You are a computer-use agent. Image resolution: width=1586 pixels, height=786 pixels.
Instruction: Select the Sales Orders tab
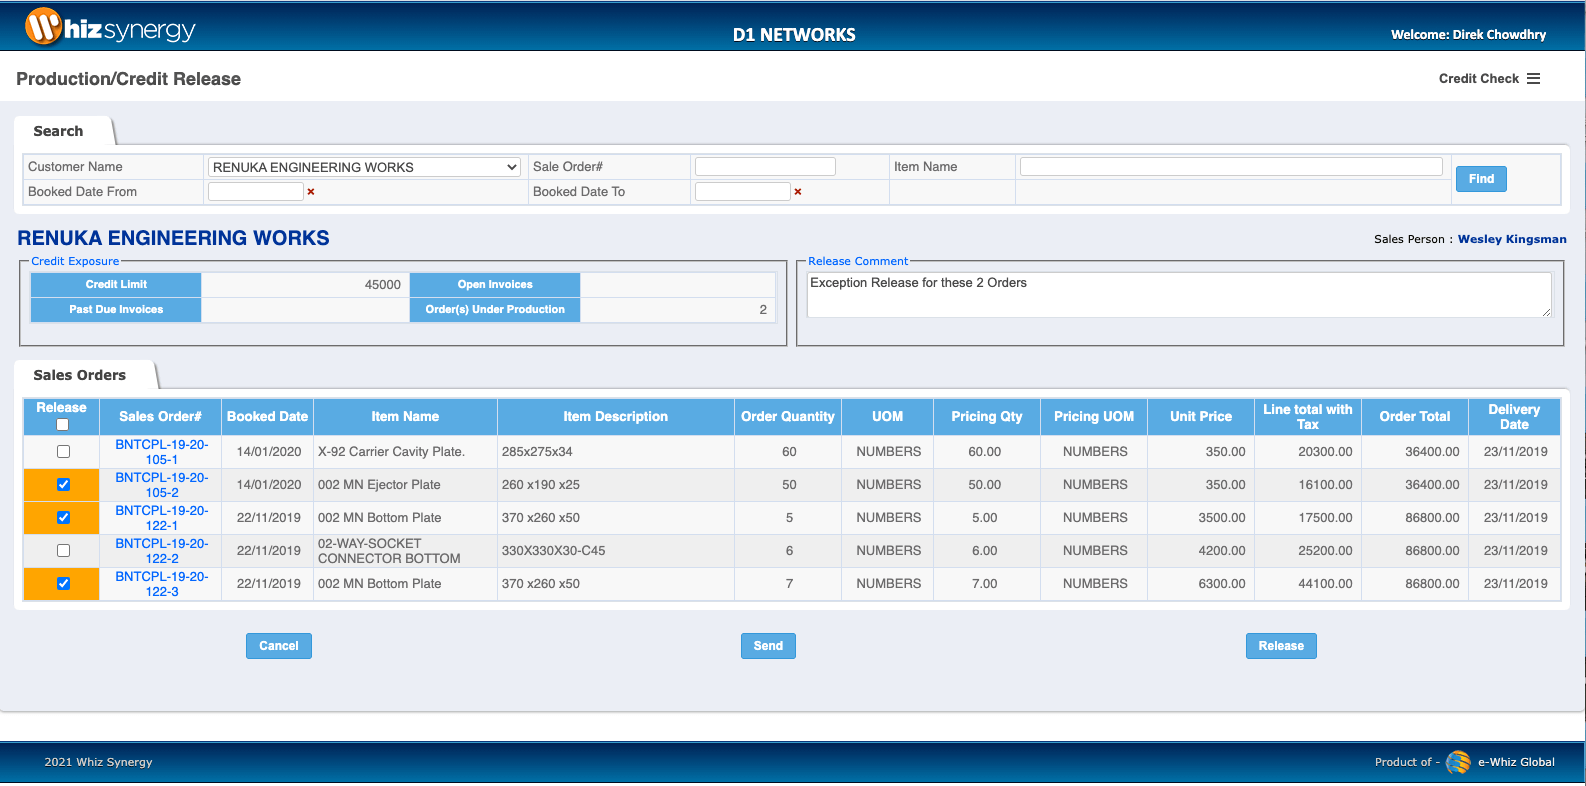tap(80, 375)
